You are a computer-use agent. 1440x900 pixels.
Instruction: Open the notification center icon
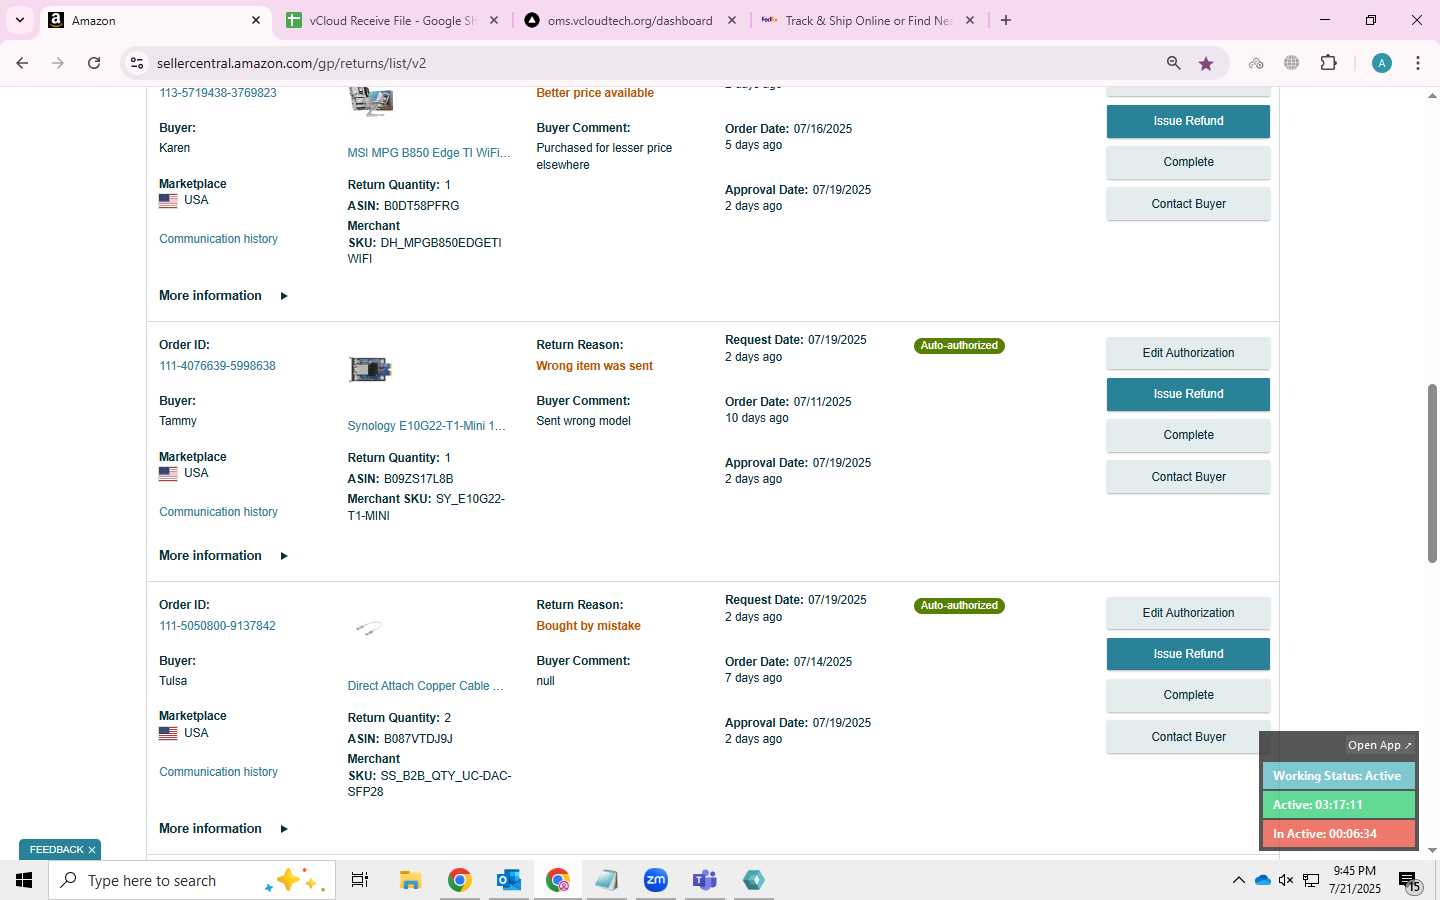pyautogui.click(x=1409, y=882)
